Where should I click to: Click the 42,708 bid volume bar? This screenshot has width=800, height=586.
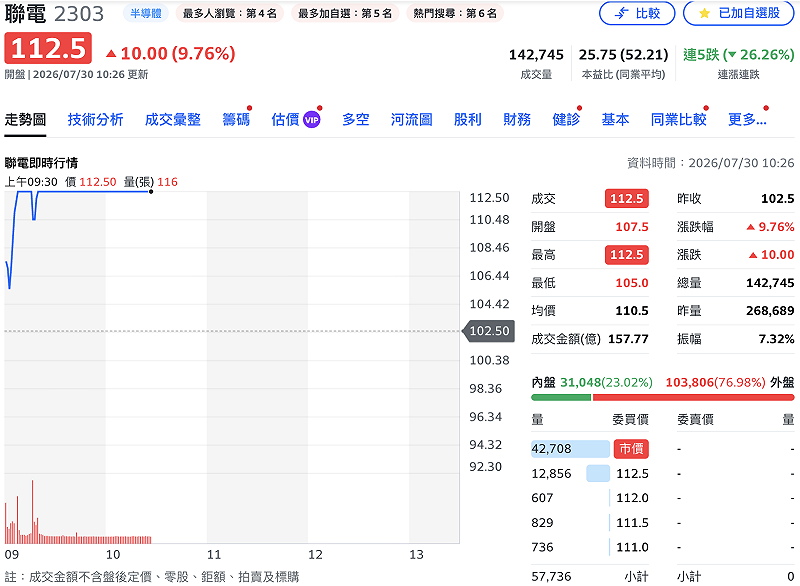tap(570, 448)
